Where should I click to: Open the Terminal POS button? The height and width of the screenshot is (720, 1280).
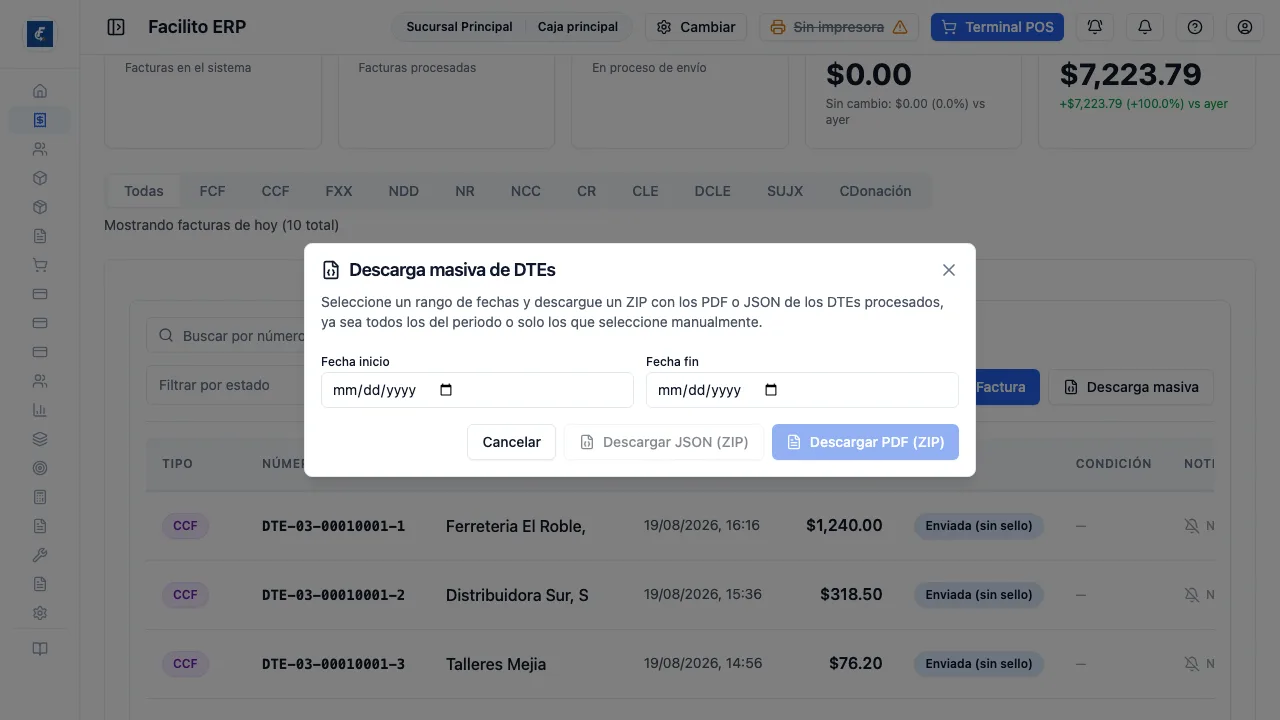point(997,27)
